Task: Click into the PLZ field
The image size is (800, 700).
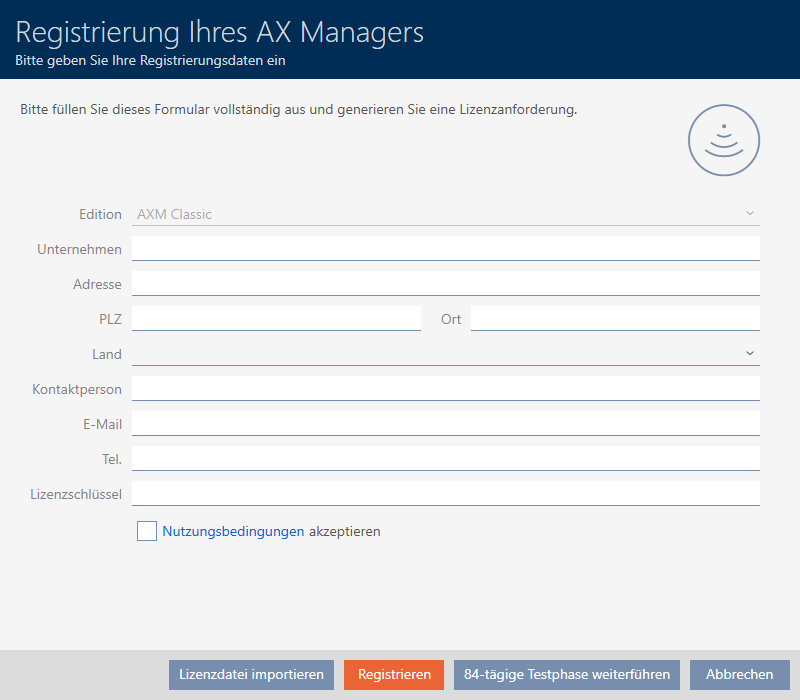Action: (x=276, y=318)
